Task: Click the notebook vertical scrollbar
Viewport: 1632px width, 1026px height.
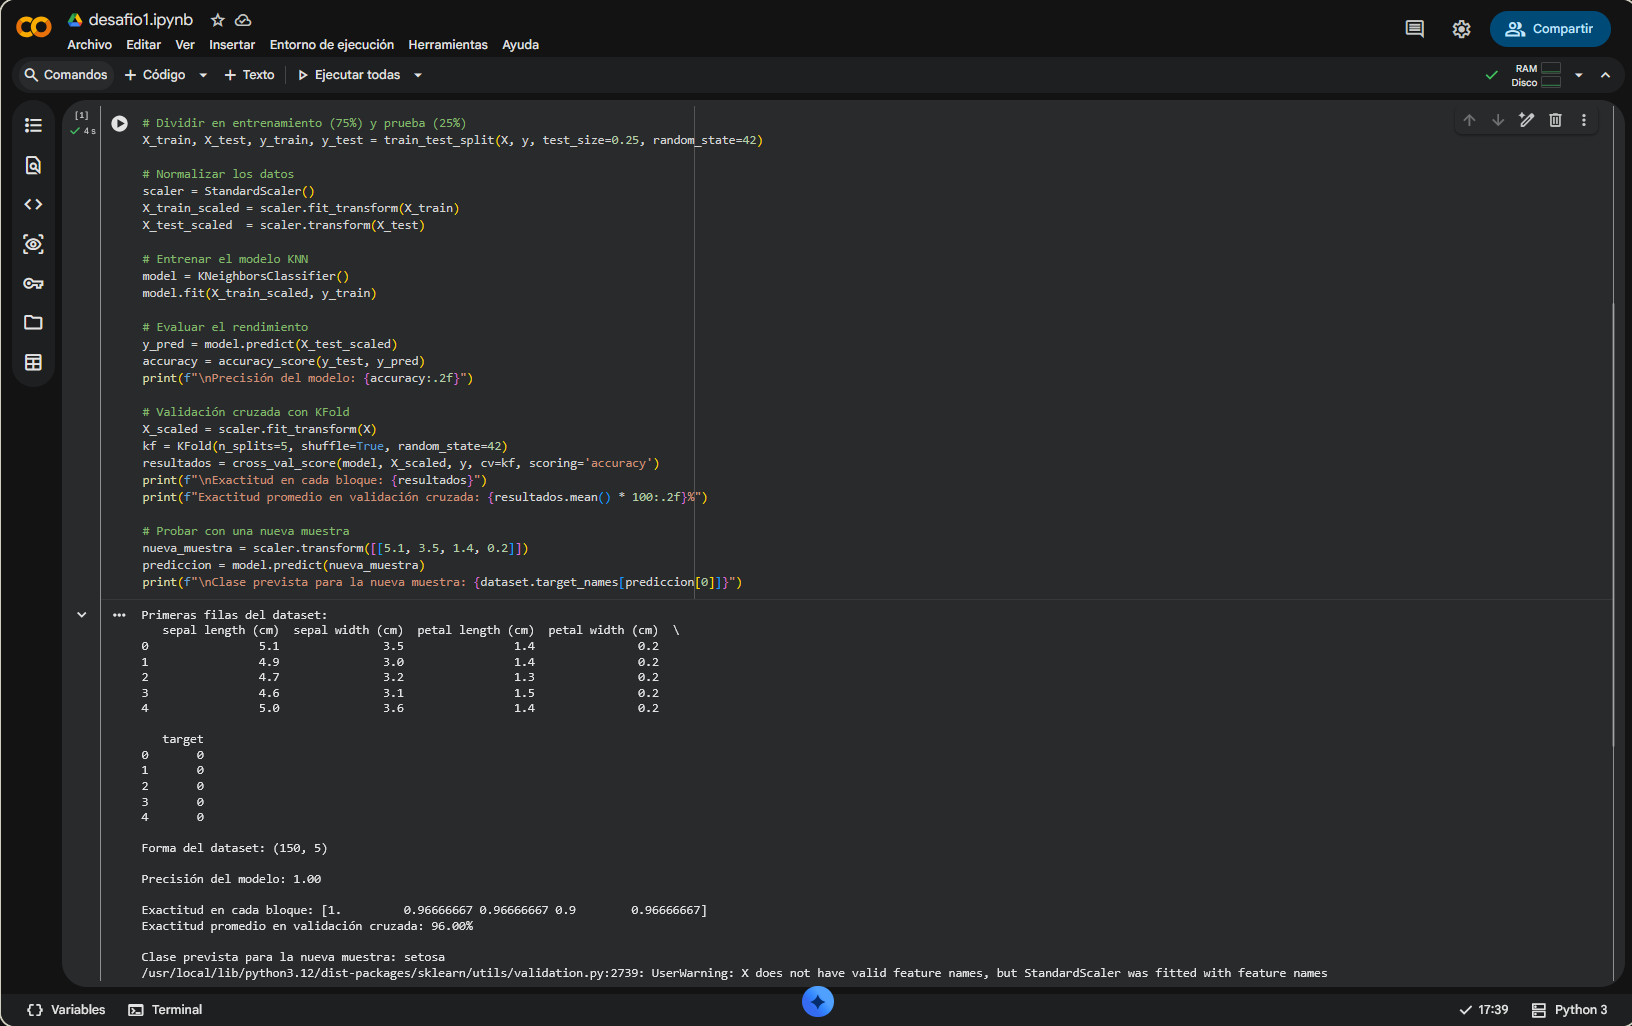Action: click(x=1613, y=525)
